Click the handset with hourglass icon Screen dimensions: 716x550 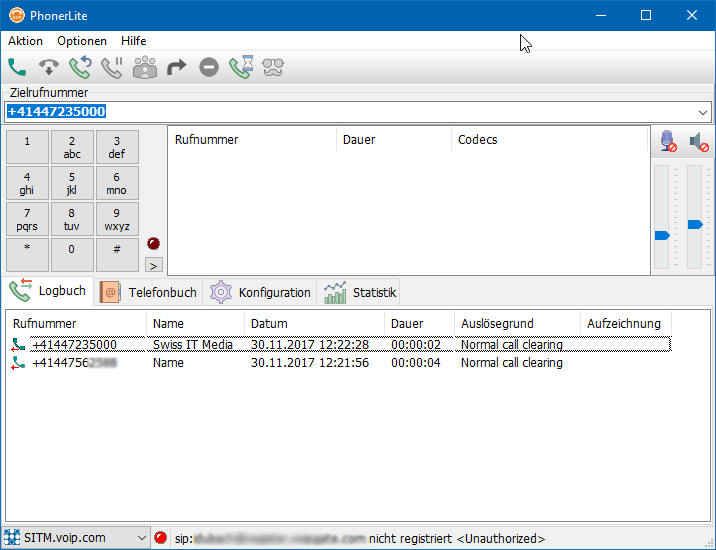241,67
